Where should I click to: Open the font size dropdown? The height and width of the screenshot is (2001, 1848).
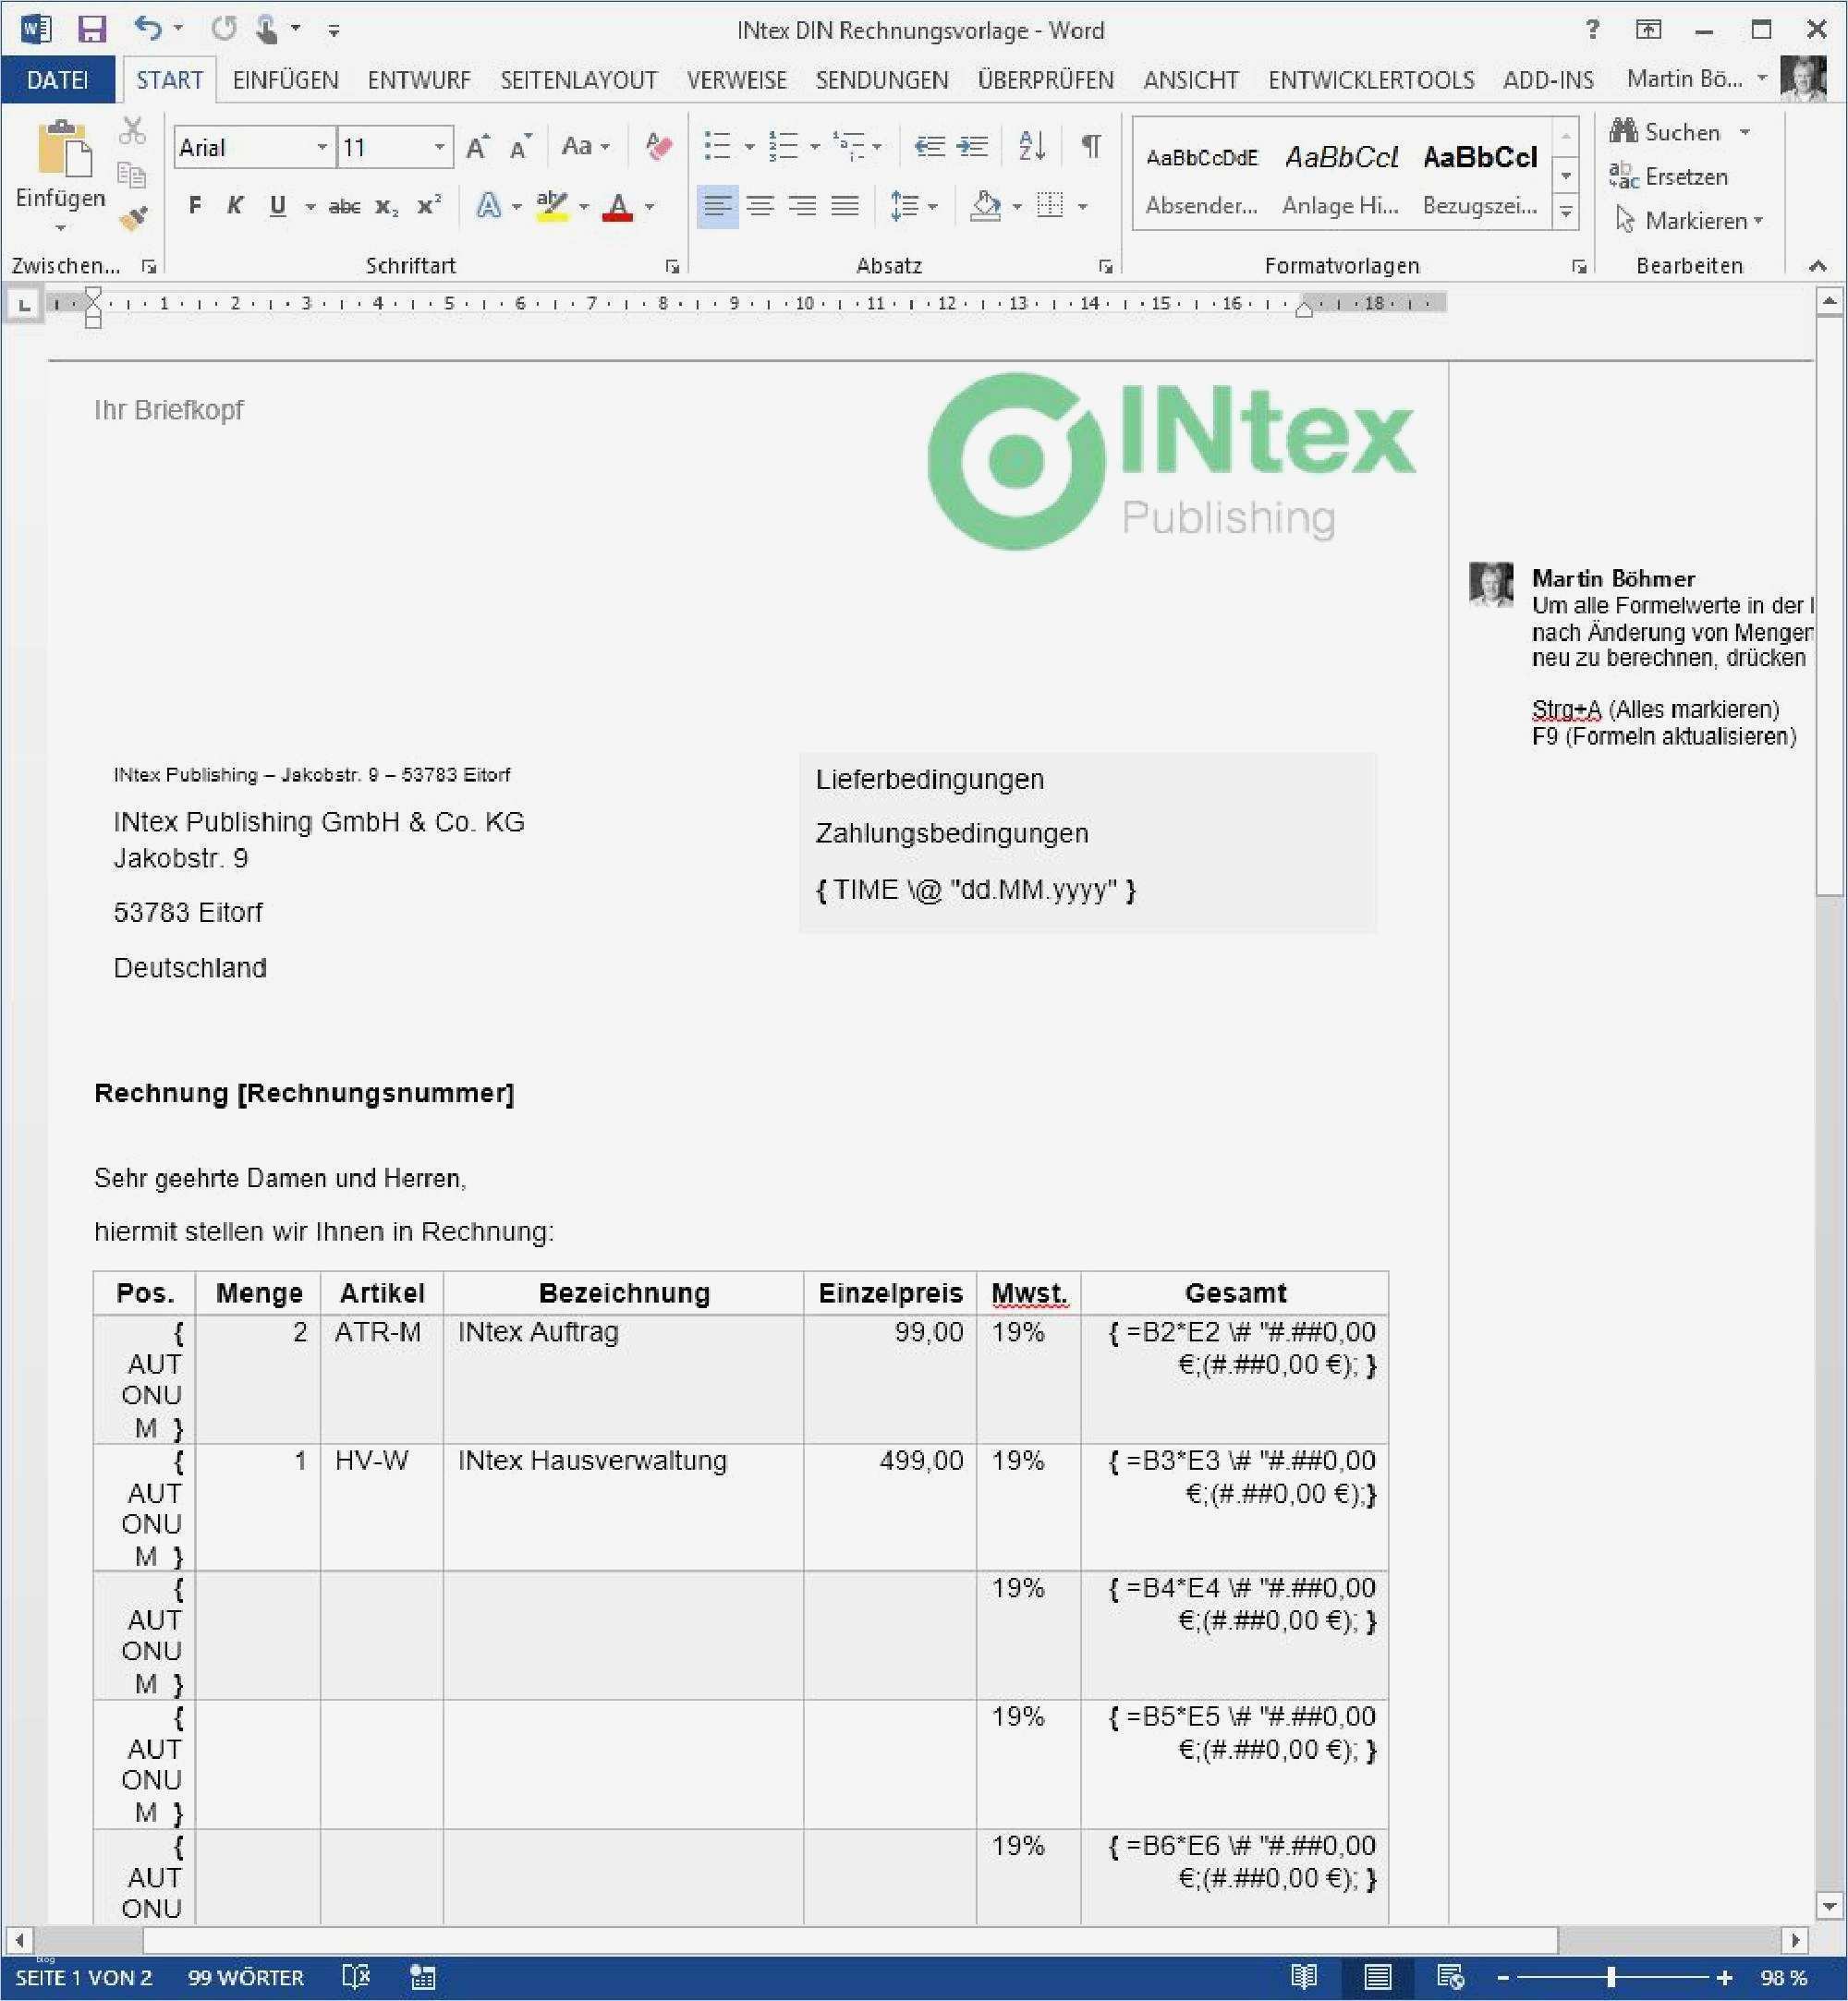[437, 147]
